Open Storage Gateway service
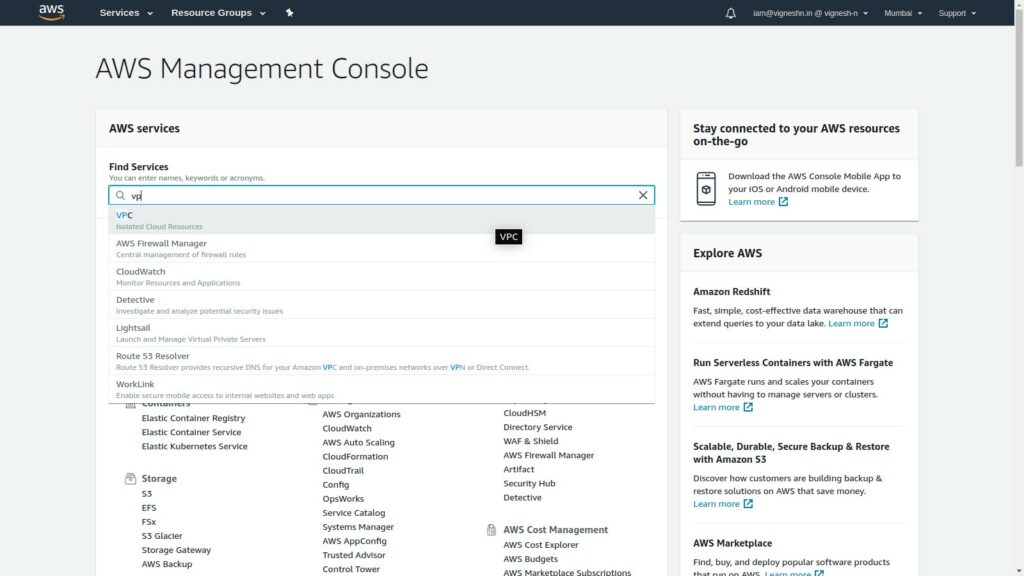Viewport: 1024px width, 576px height. (x=176, y=550)
